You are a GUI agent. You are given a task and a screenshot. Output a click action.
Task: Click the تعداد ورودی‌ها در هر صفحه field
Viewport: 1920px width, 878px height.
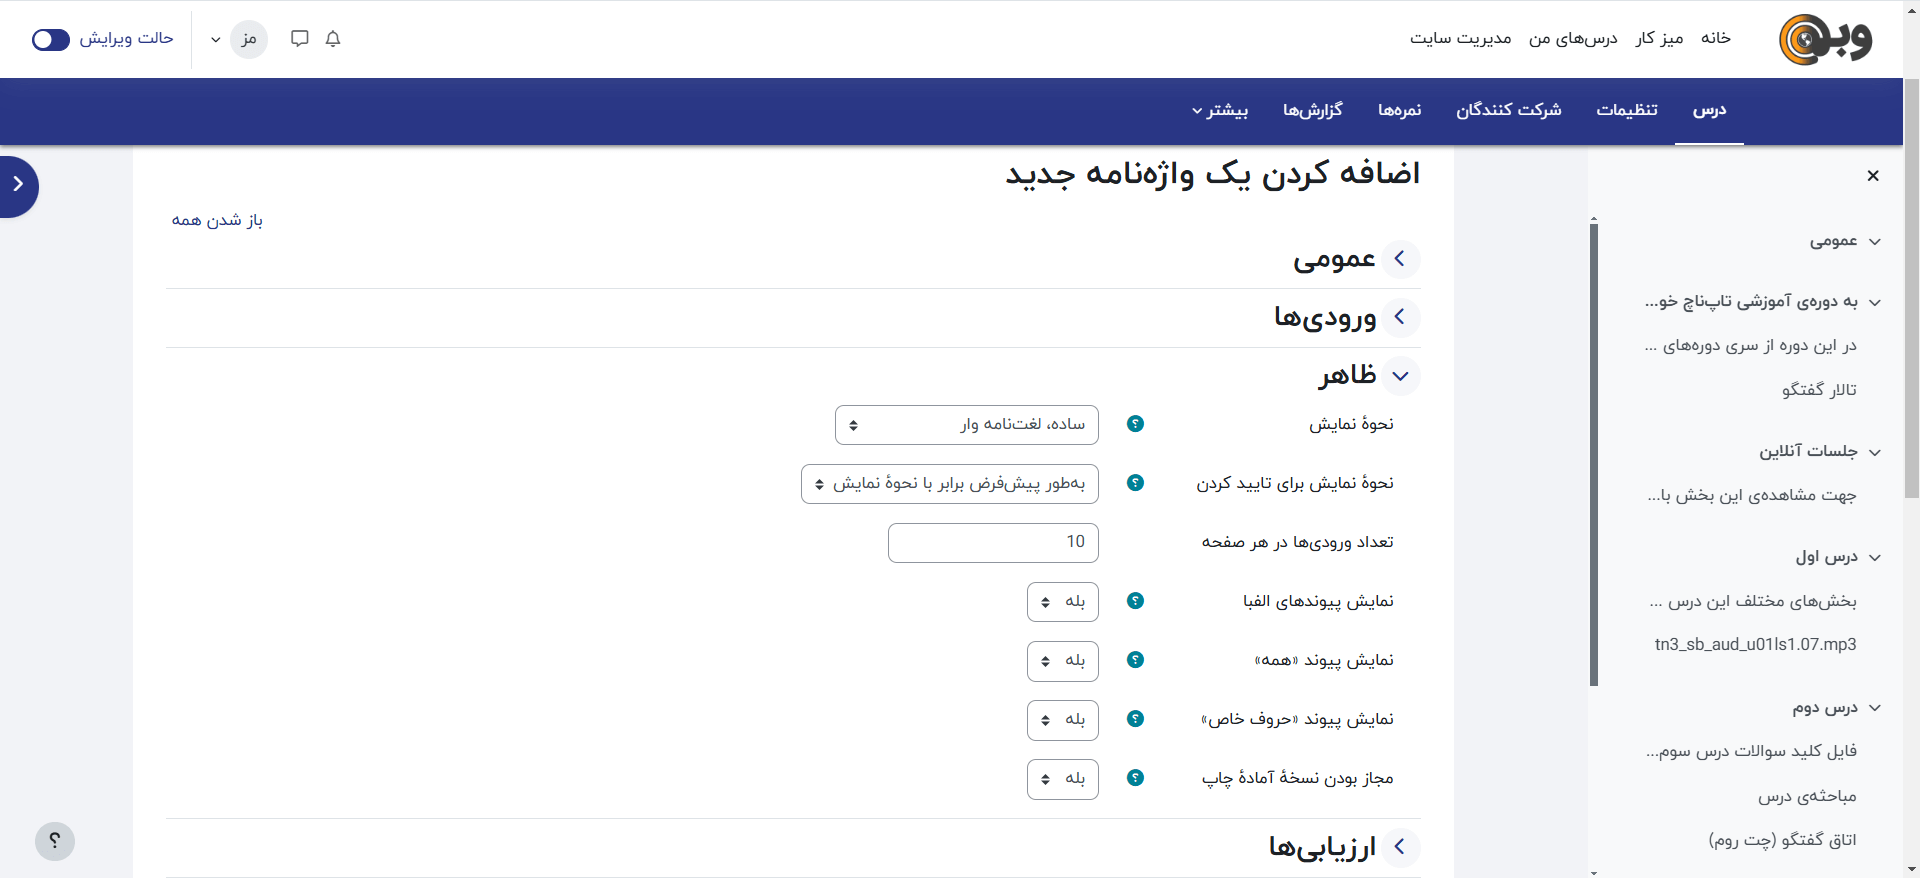(x=993, y=543)
